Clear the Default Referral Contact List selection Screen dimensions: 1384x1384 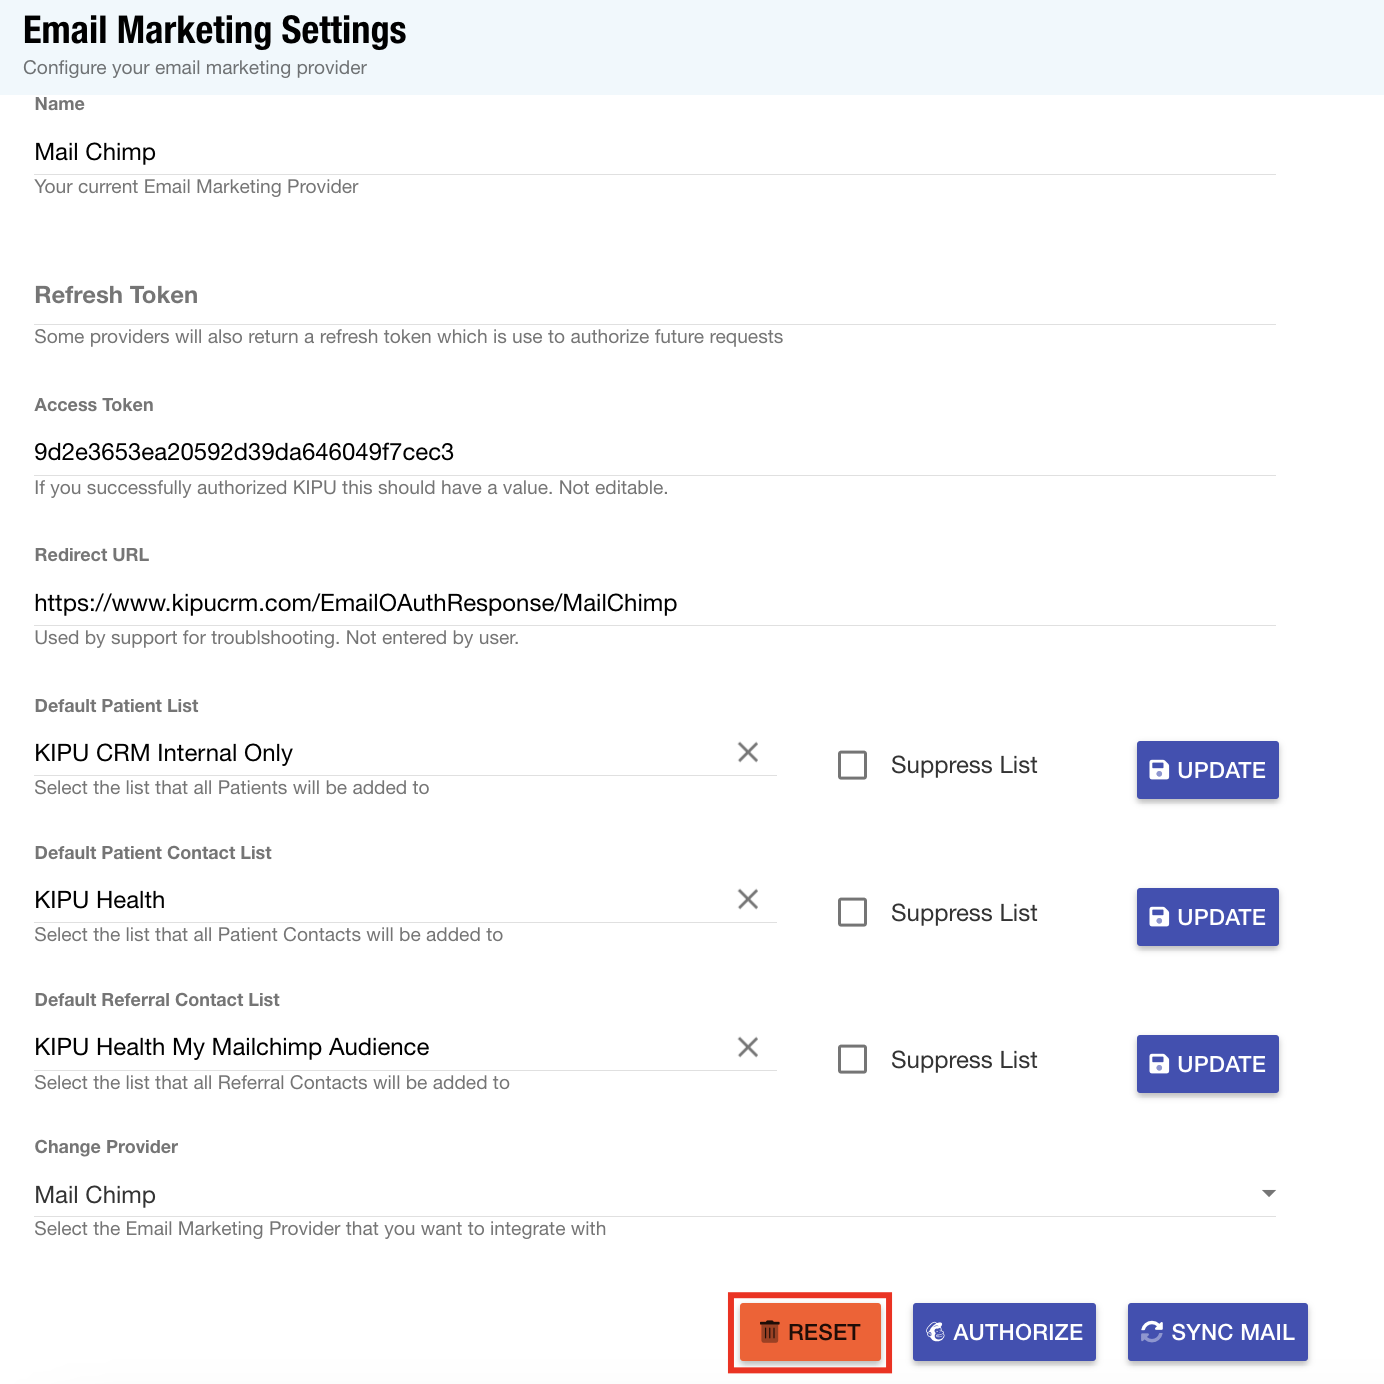click(x=747, y=1047)
